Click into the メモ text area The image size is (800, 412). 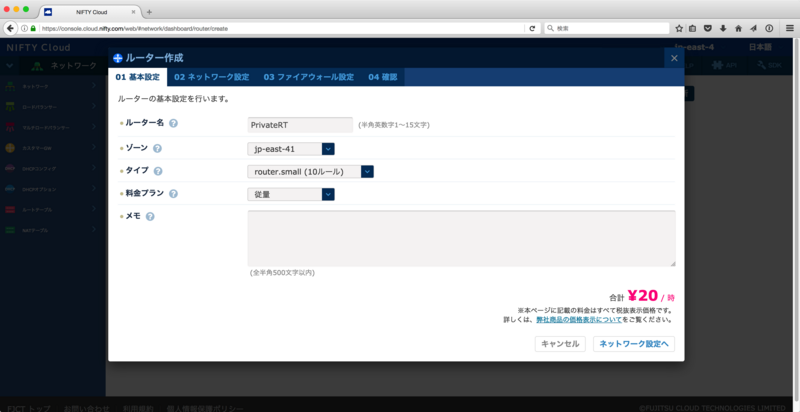click(x=462, y=239)
